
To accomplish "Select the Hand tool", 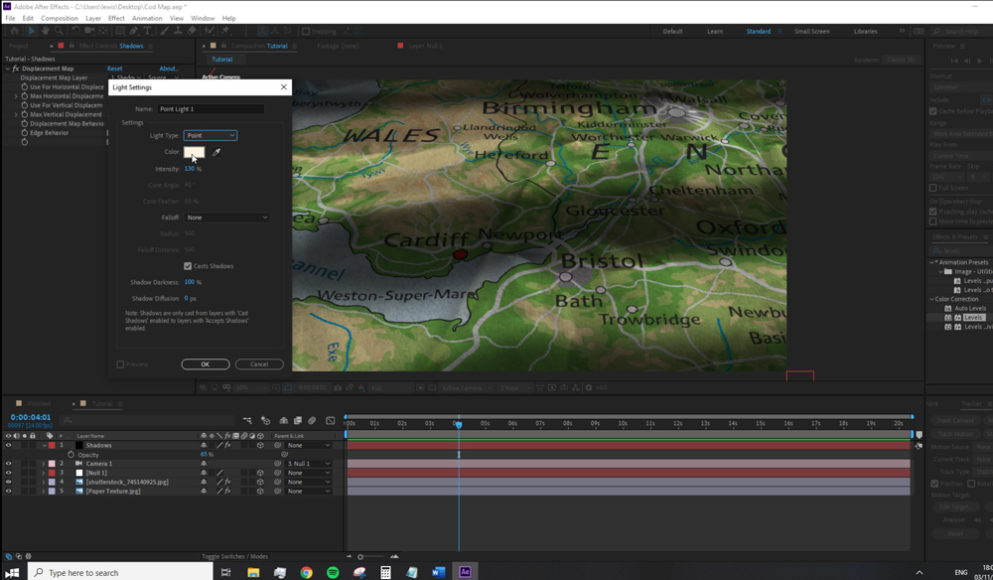I will click(44, 31).
